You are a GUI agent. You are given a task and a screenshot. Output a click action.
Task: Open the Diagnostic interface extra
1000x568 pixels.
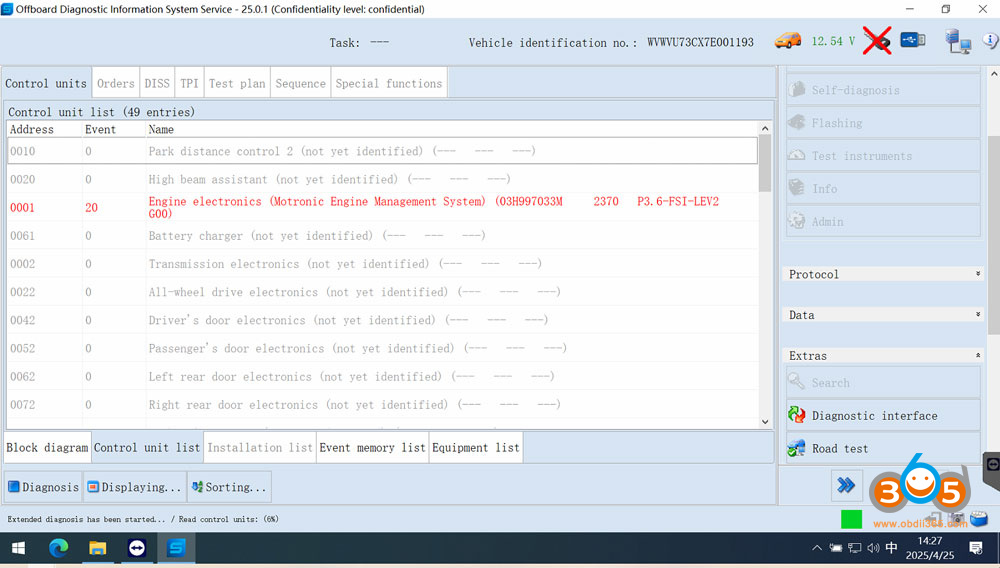(874, 416)
